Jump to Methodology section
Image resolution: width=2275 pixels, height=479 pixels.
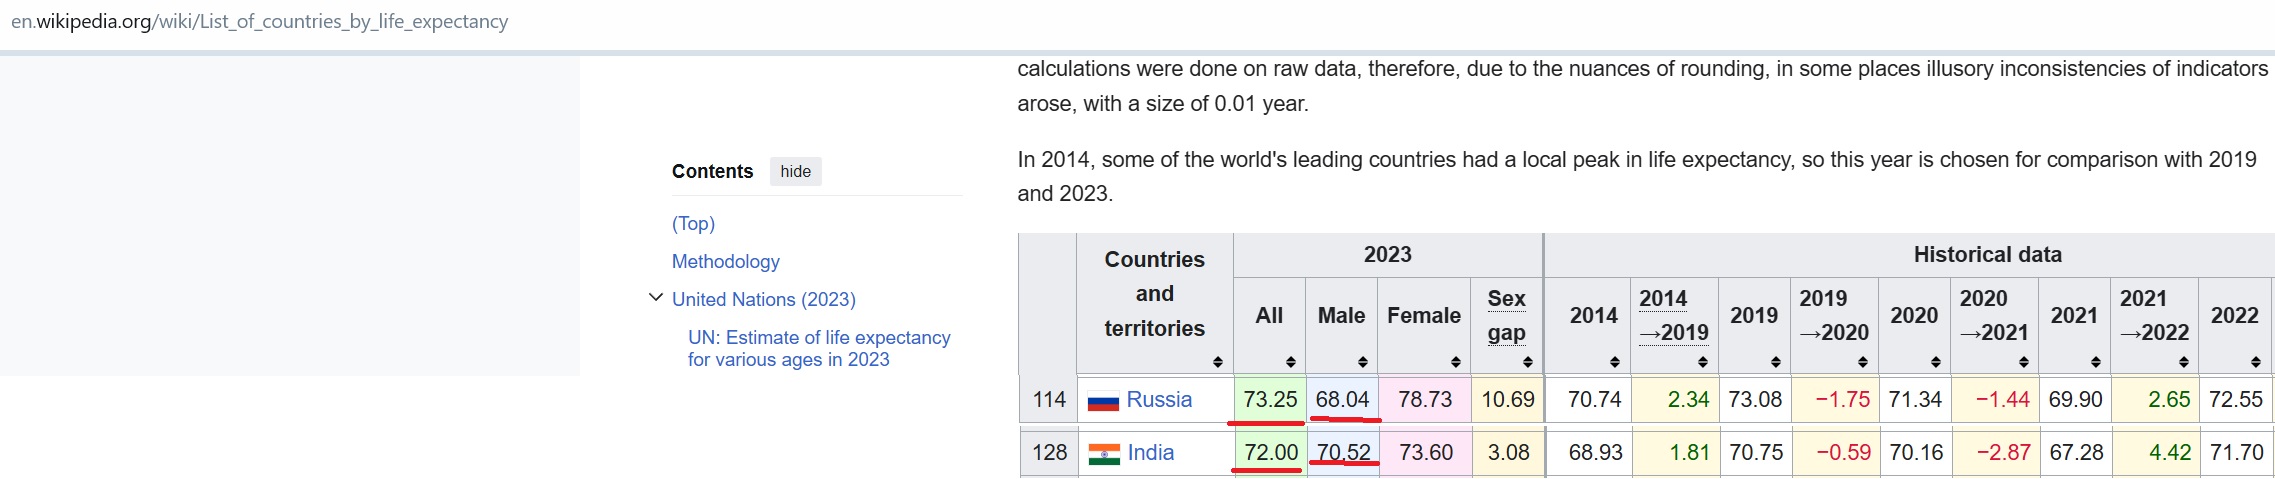pyautogui.click(x=726, y=261)
